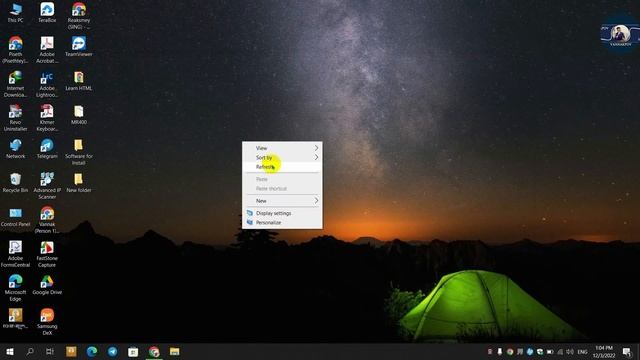
Task: Select the Recycle Bin icon
Action: point(15,182)
